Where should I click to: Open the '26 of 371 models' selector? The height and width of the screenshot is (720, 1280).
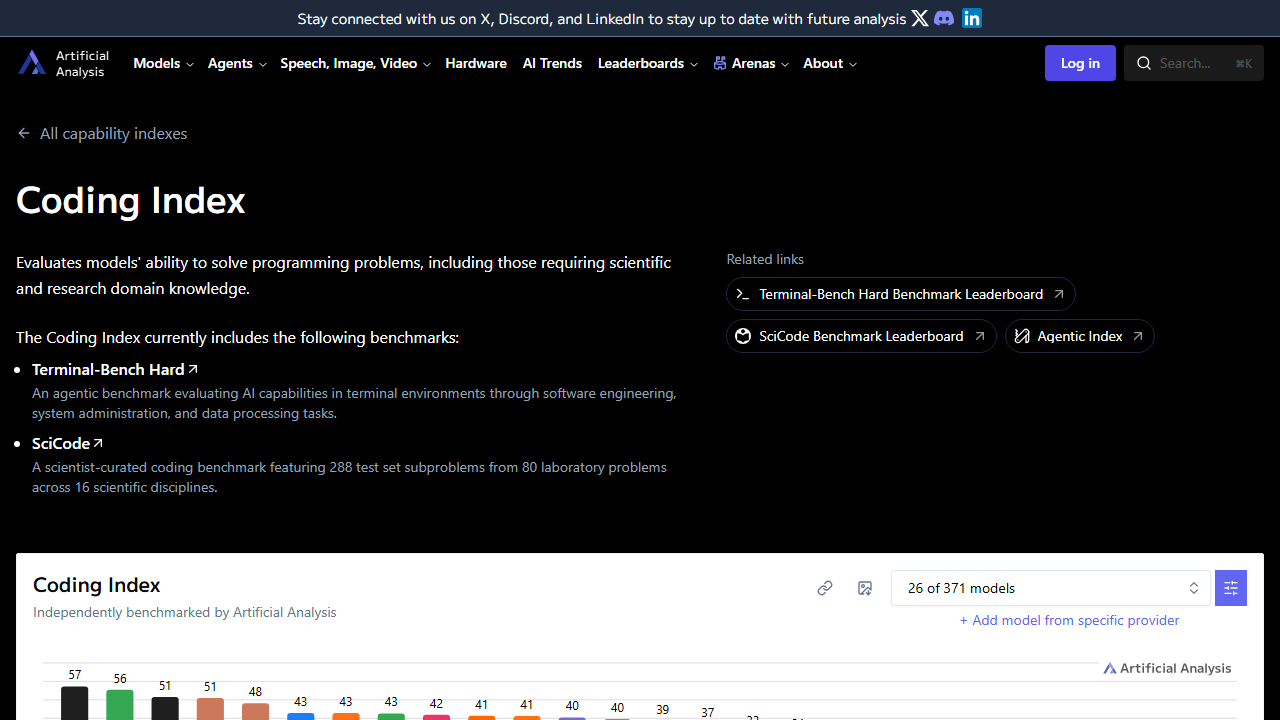(x=1050, y=588)
